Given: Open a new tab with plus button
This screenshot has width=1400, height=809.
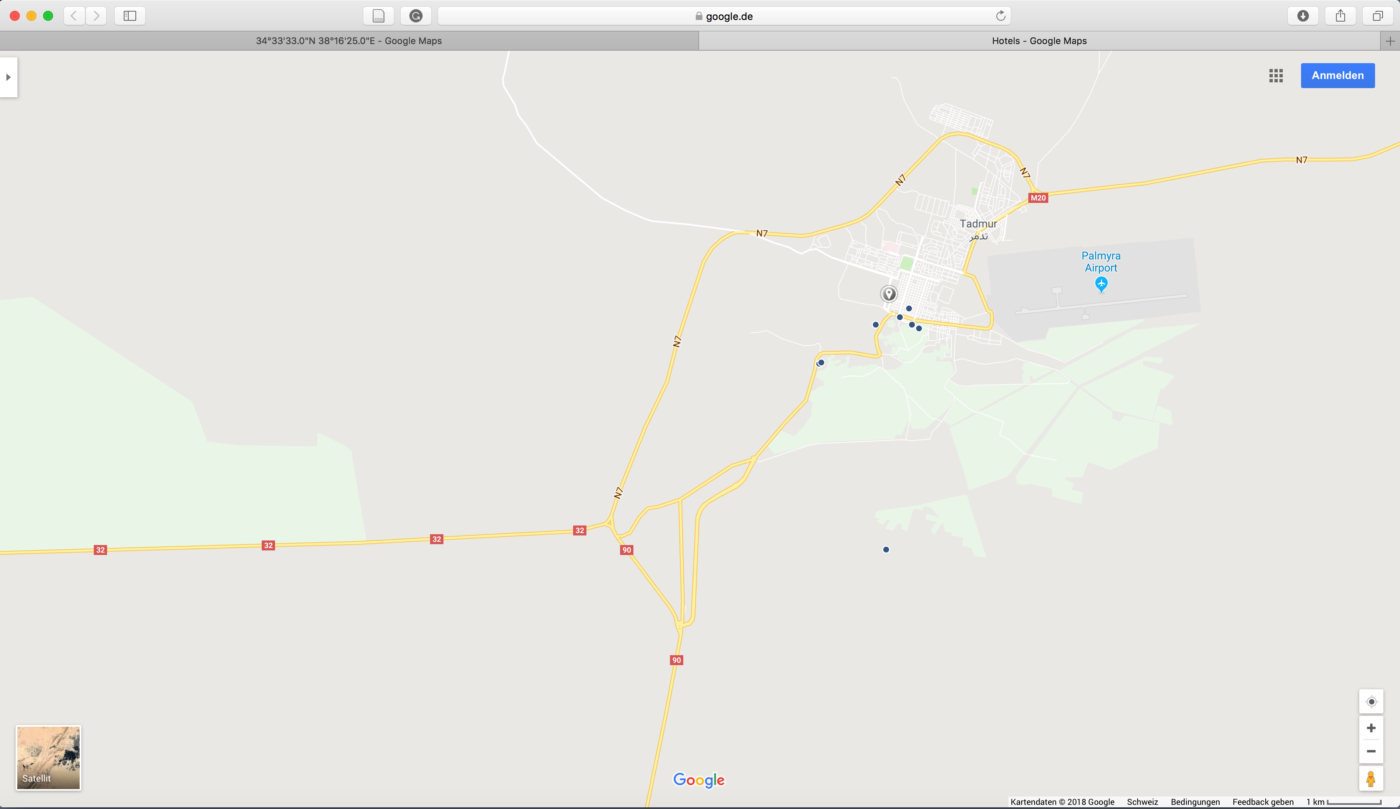Looking at the screenshot, I should pos(1389,41).
